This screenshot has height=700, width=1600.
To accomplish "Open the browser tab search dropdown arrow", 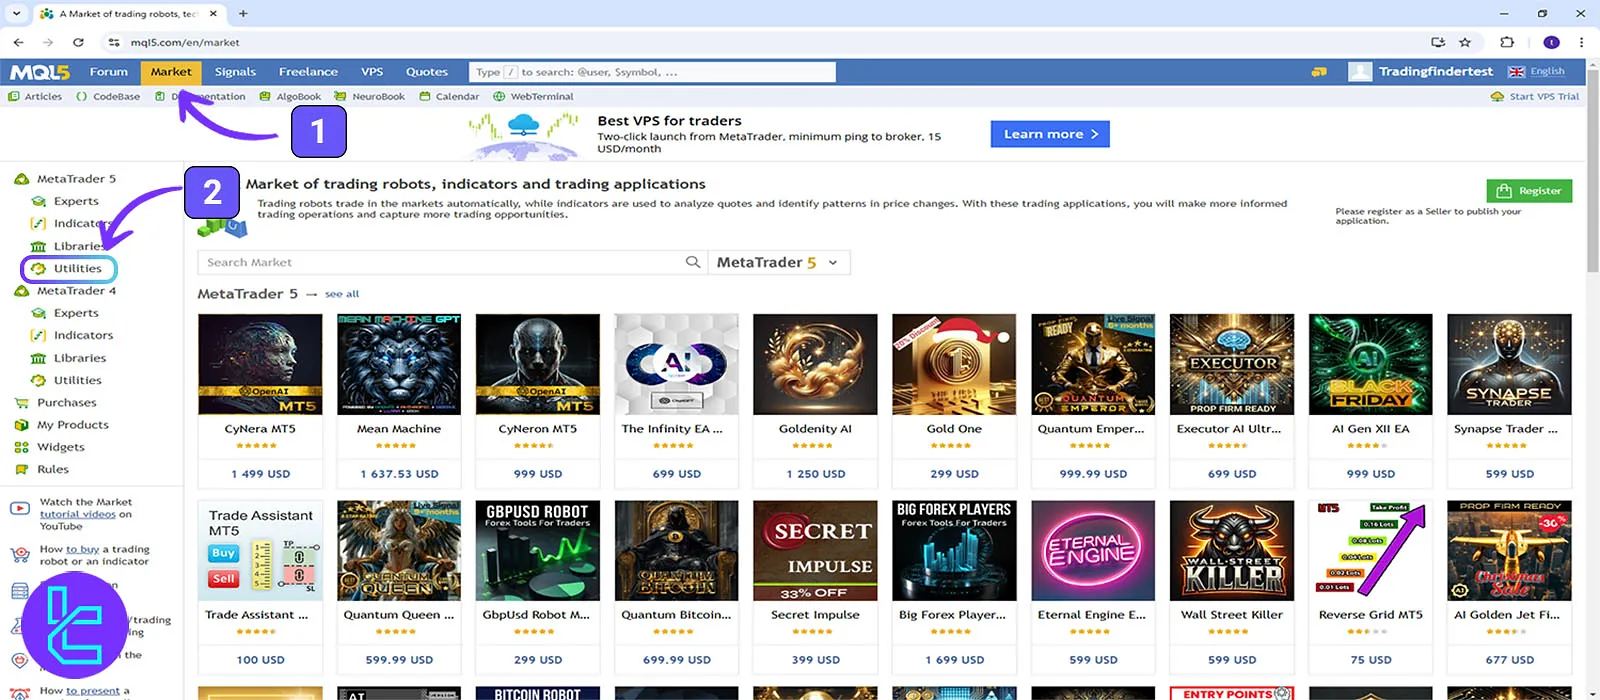I will tap(16, 14).
